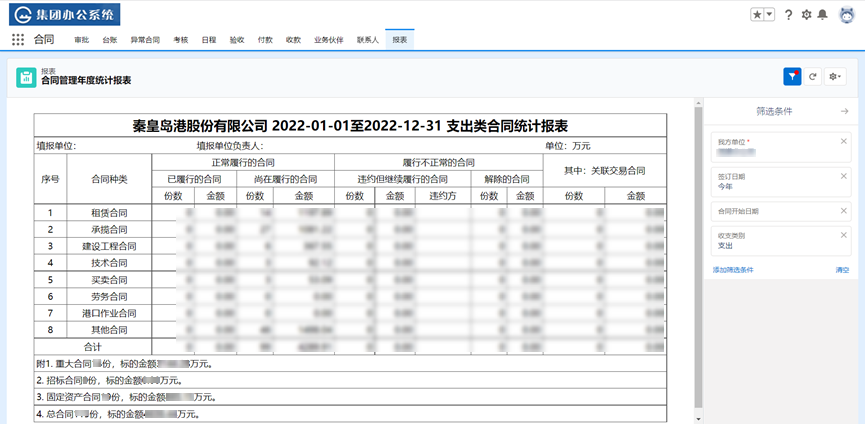Image resolution: width=865 pixels, height=424 pixels.
Task: Edit the 收支类别 支出 filter
Action: tap(781, 241)
